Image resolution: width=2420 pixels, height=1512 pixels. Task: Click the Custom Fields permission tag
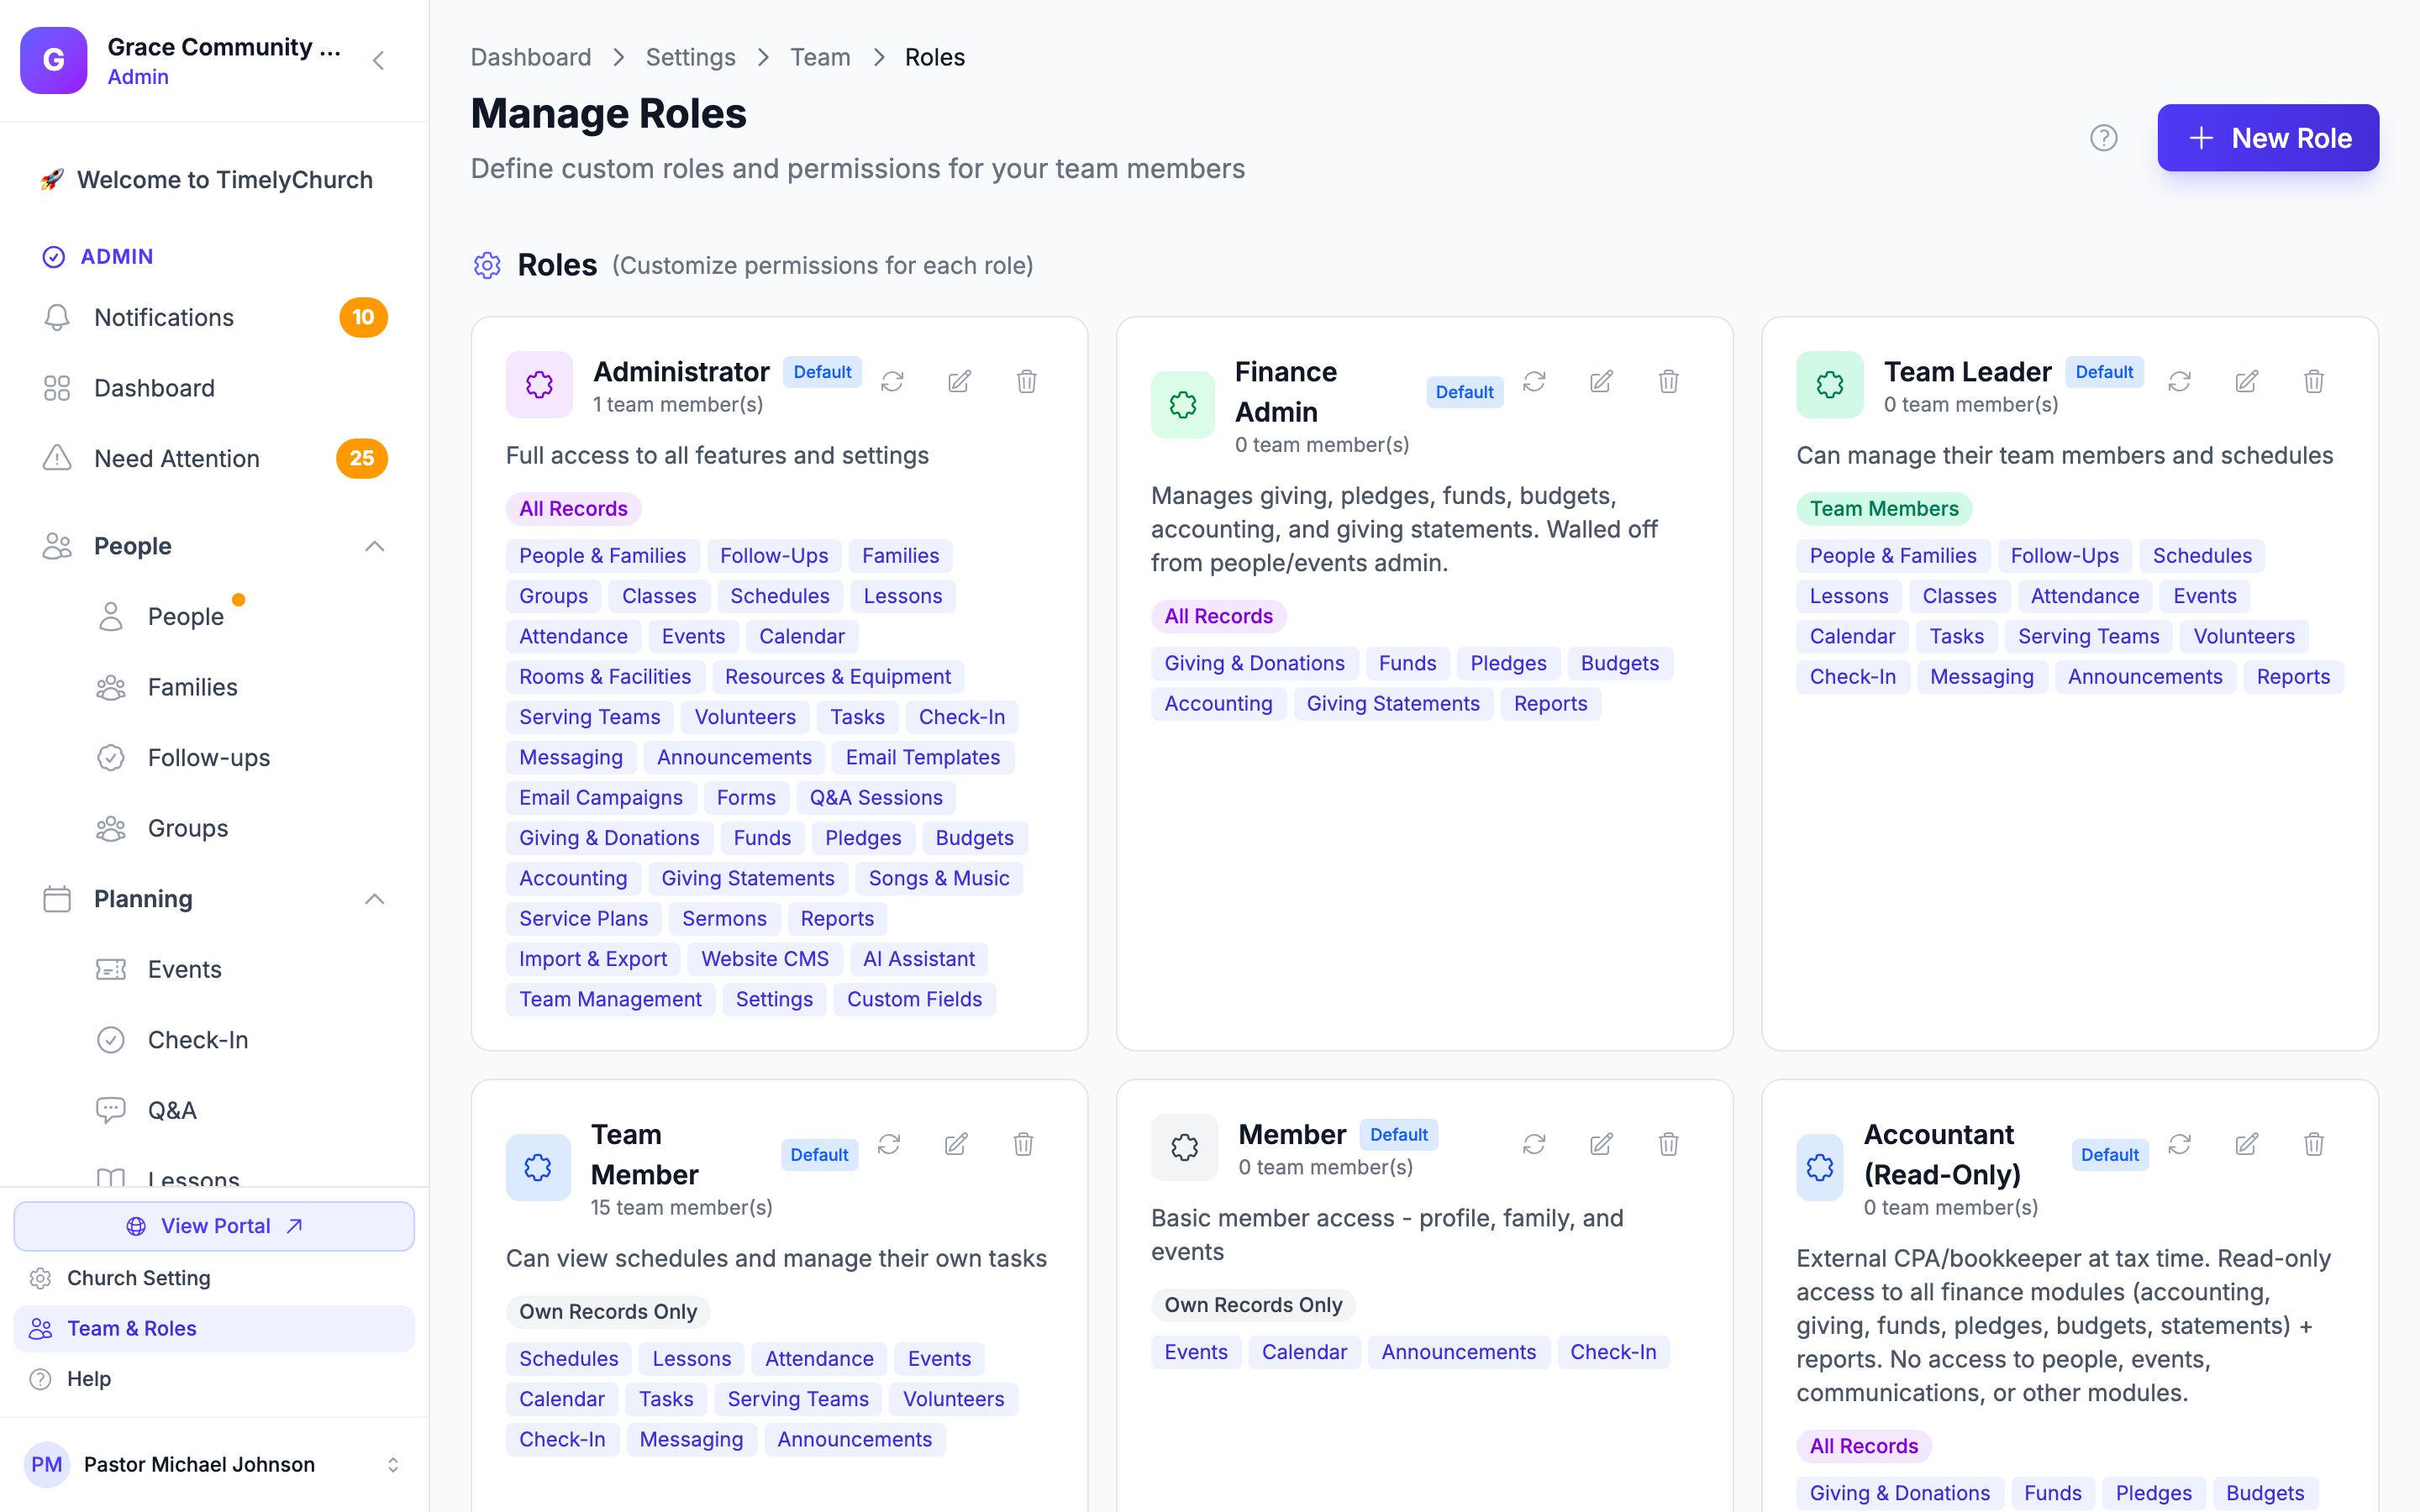(x=914, y=999)
